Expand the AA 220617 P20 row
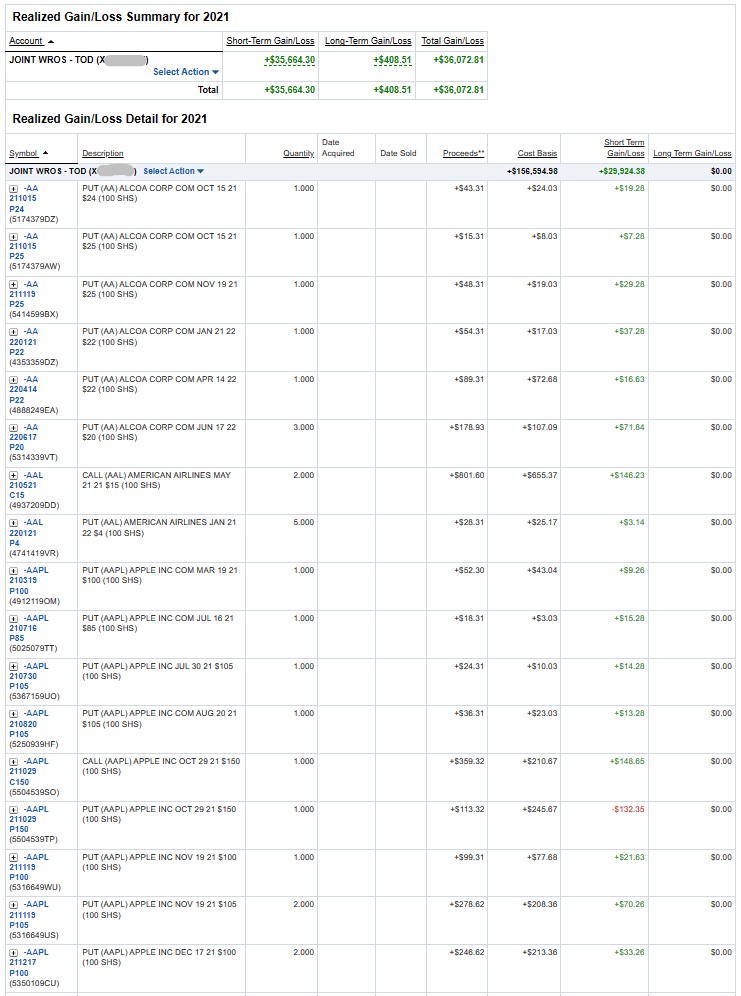Screen dimensions: 741x996 coord(13,427)
